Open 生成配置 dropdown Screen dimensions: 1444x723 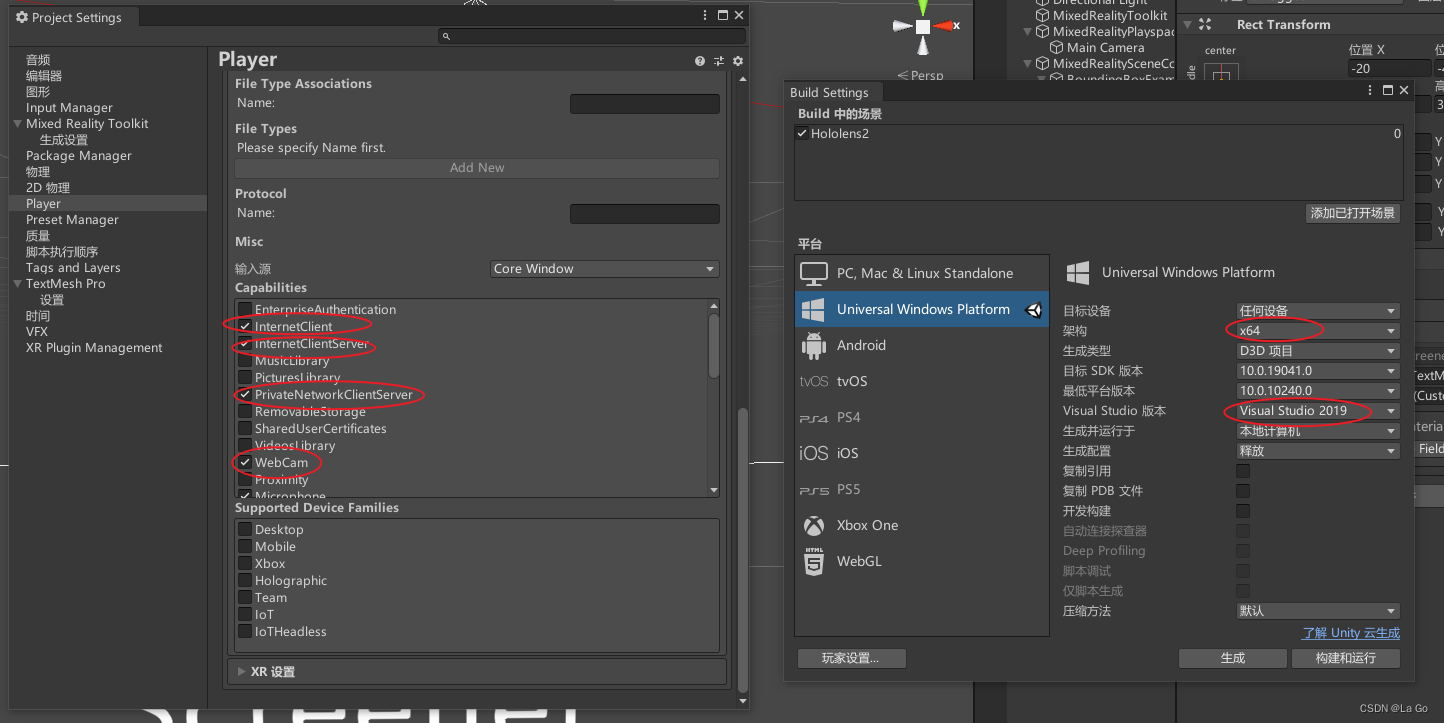click(1317, 451)
